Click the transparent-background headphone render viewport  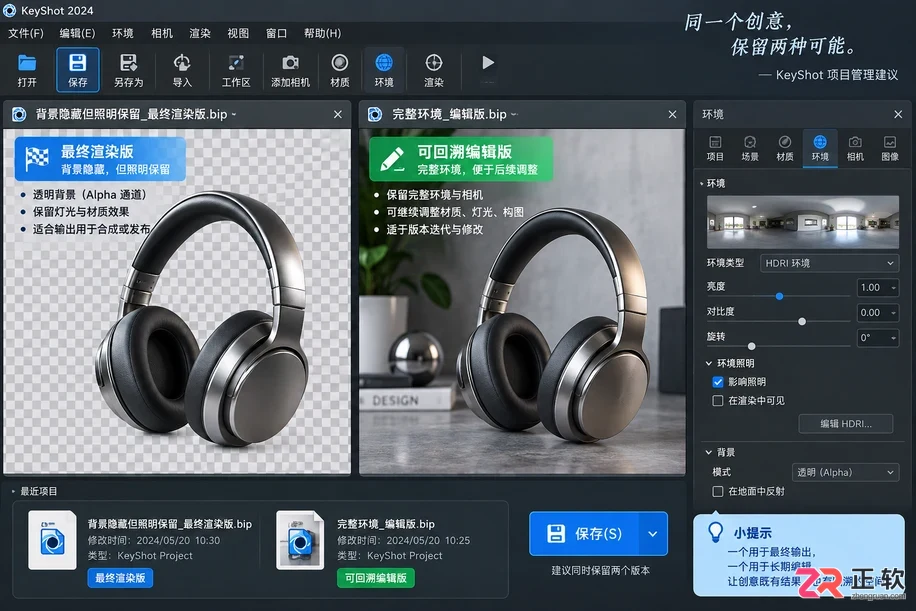tap(177, 301)
